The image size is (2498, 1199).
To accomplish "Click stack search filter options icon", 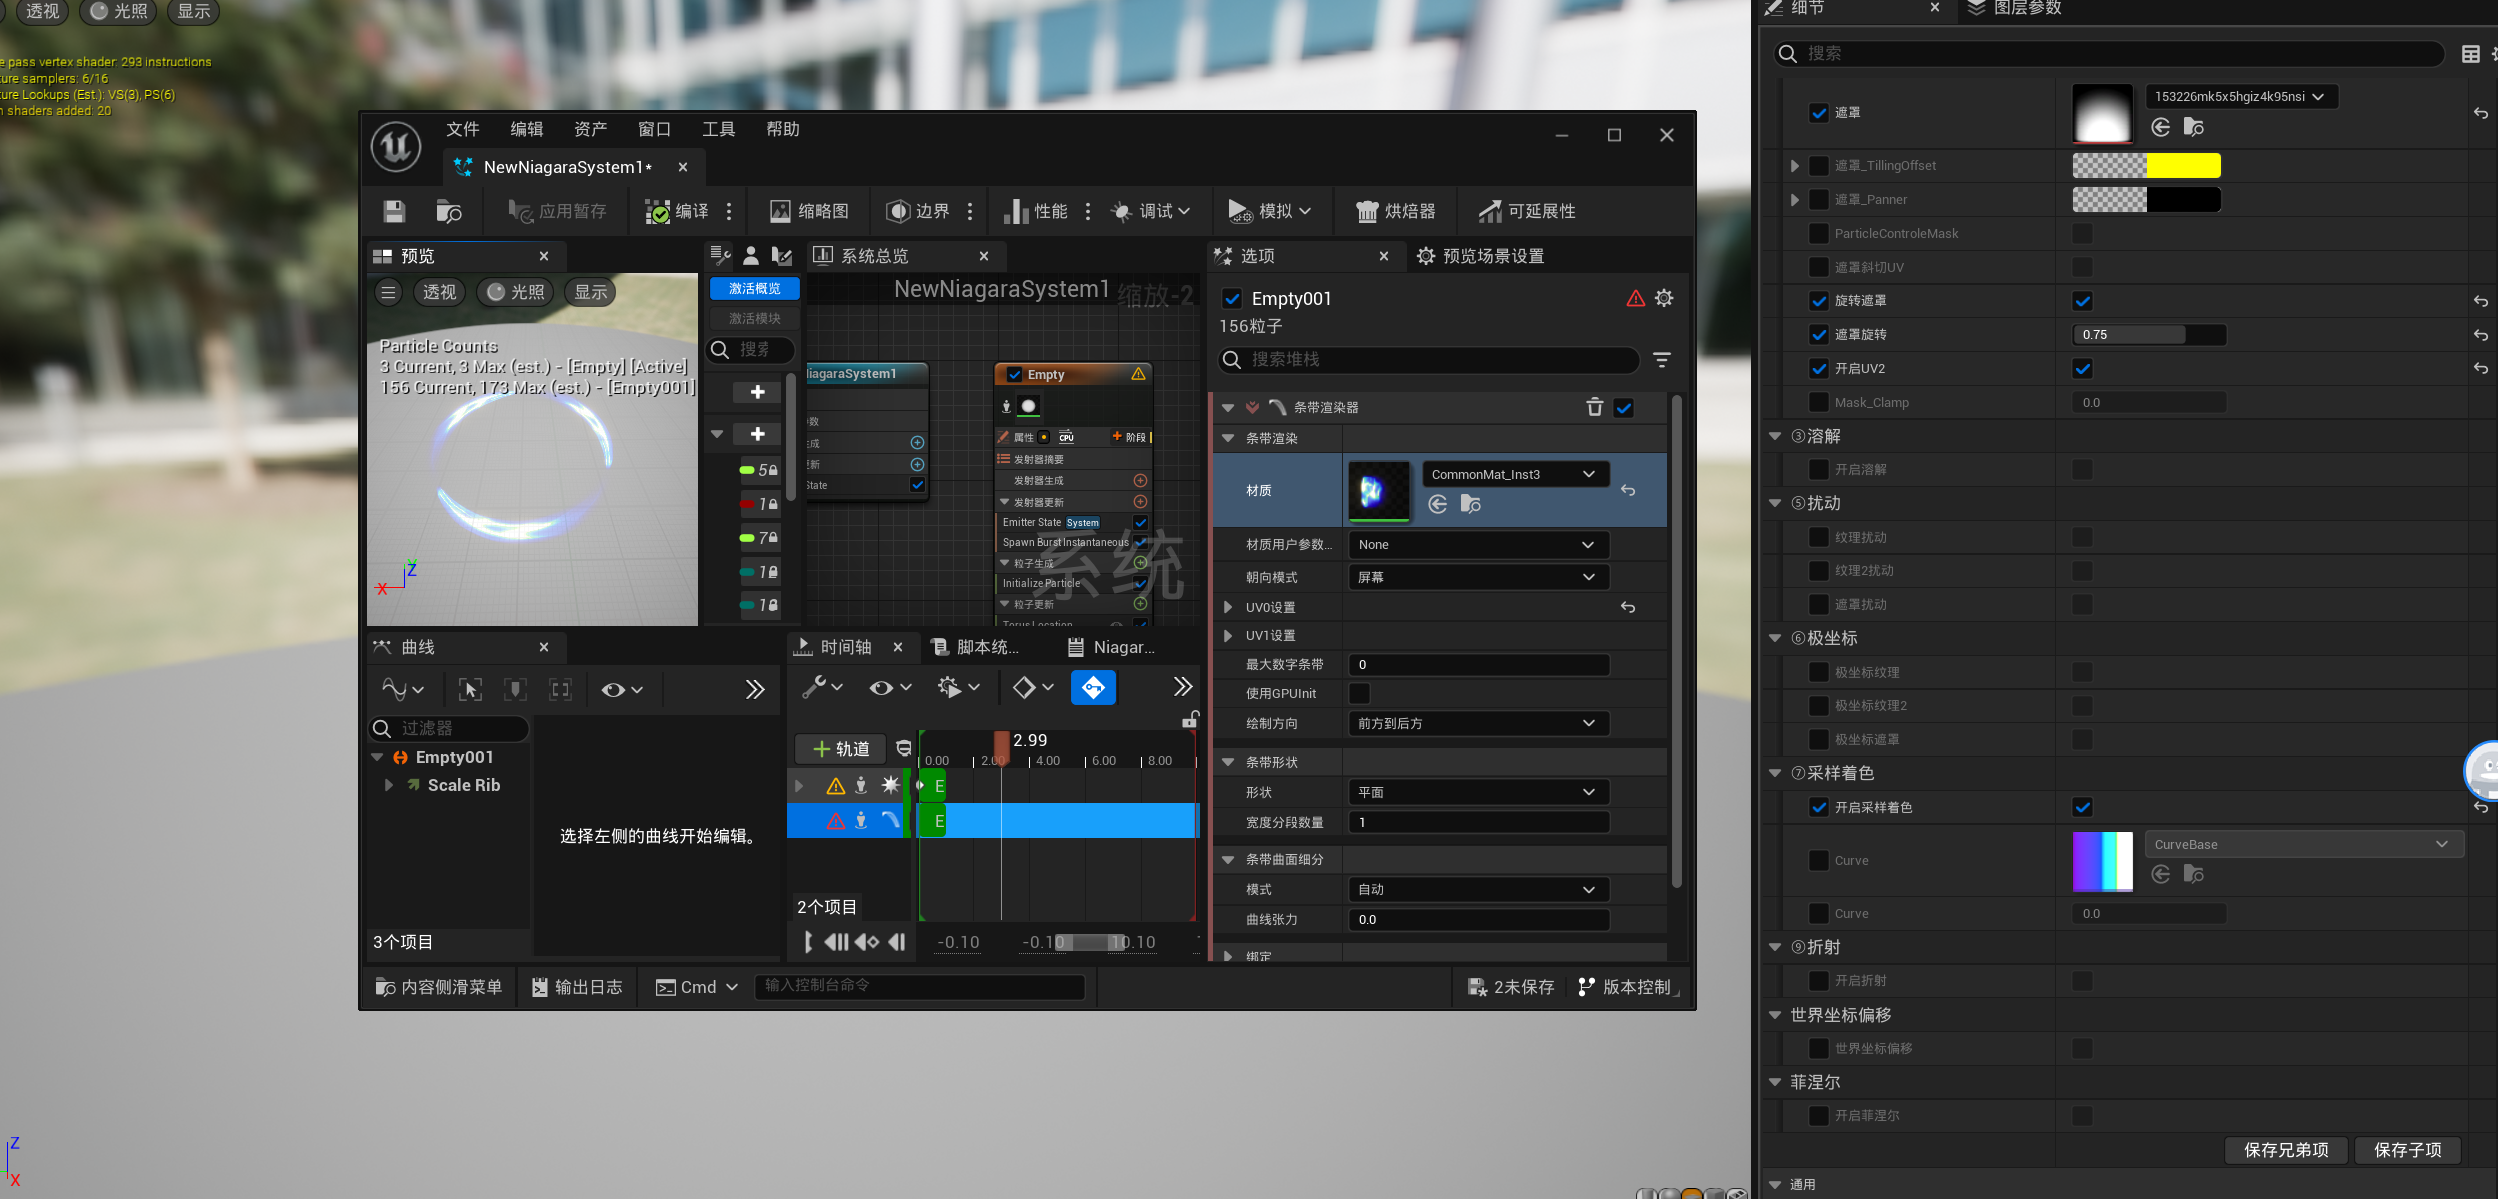I will [1662, 359].
